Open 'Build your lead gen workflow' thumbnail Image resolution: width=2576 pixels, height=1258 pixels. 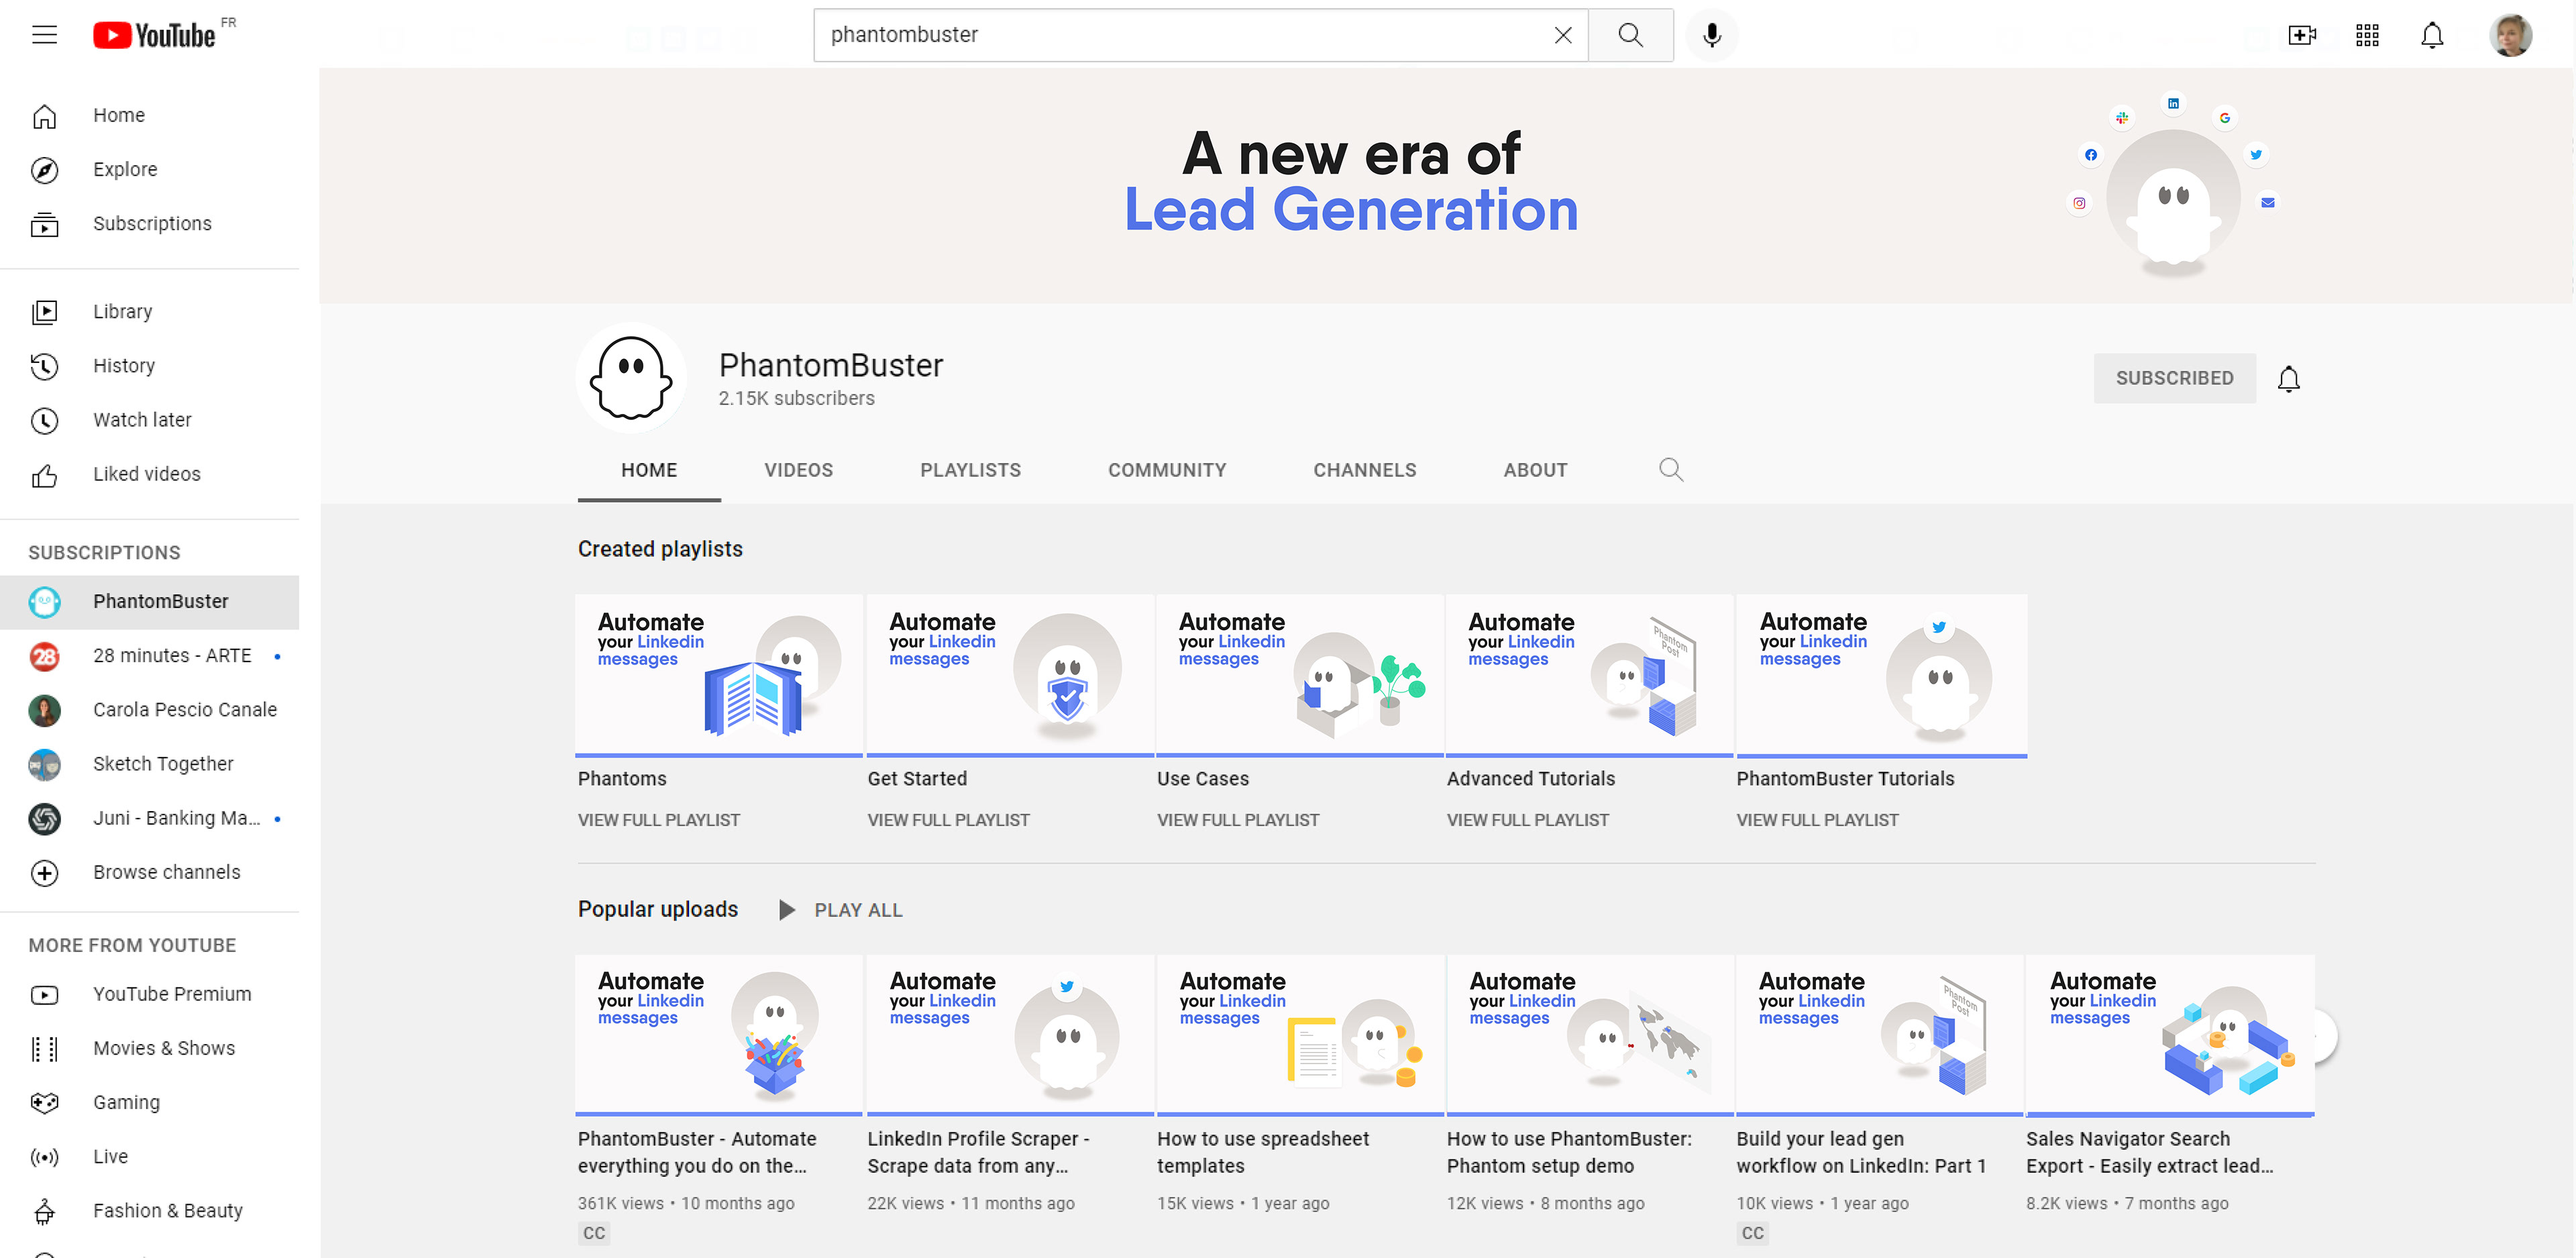click(x=1879, y=1035)
